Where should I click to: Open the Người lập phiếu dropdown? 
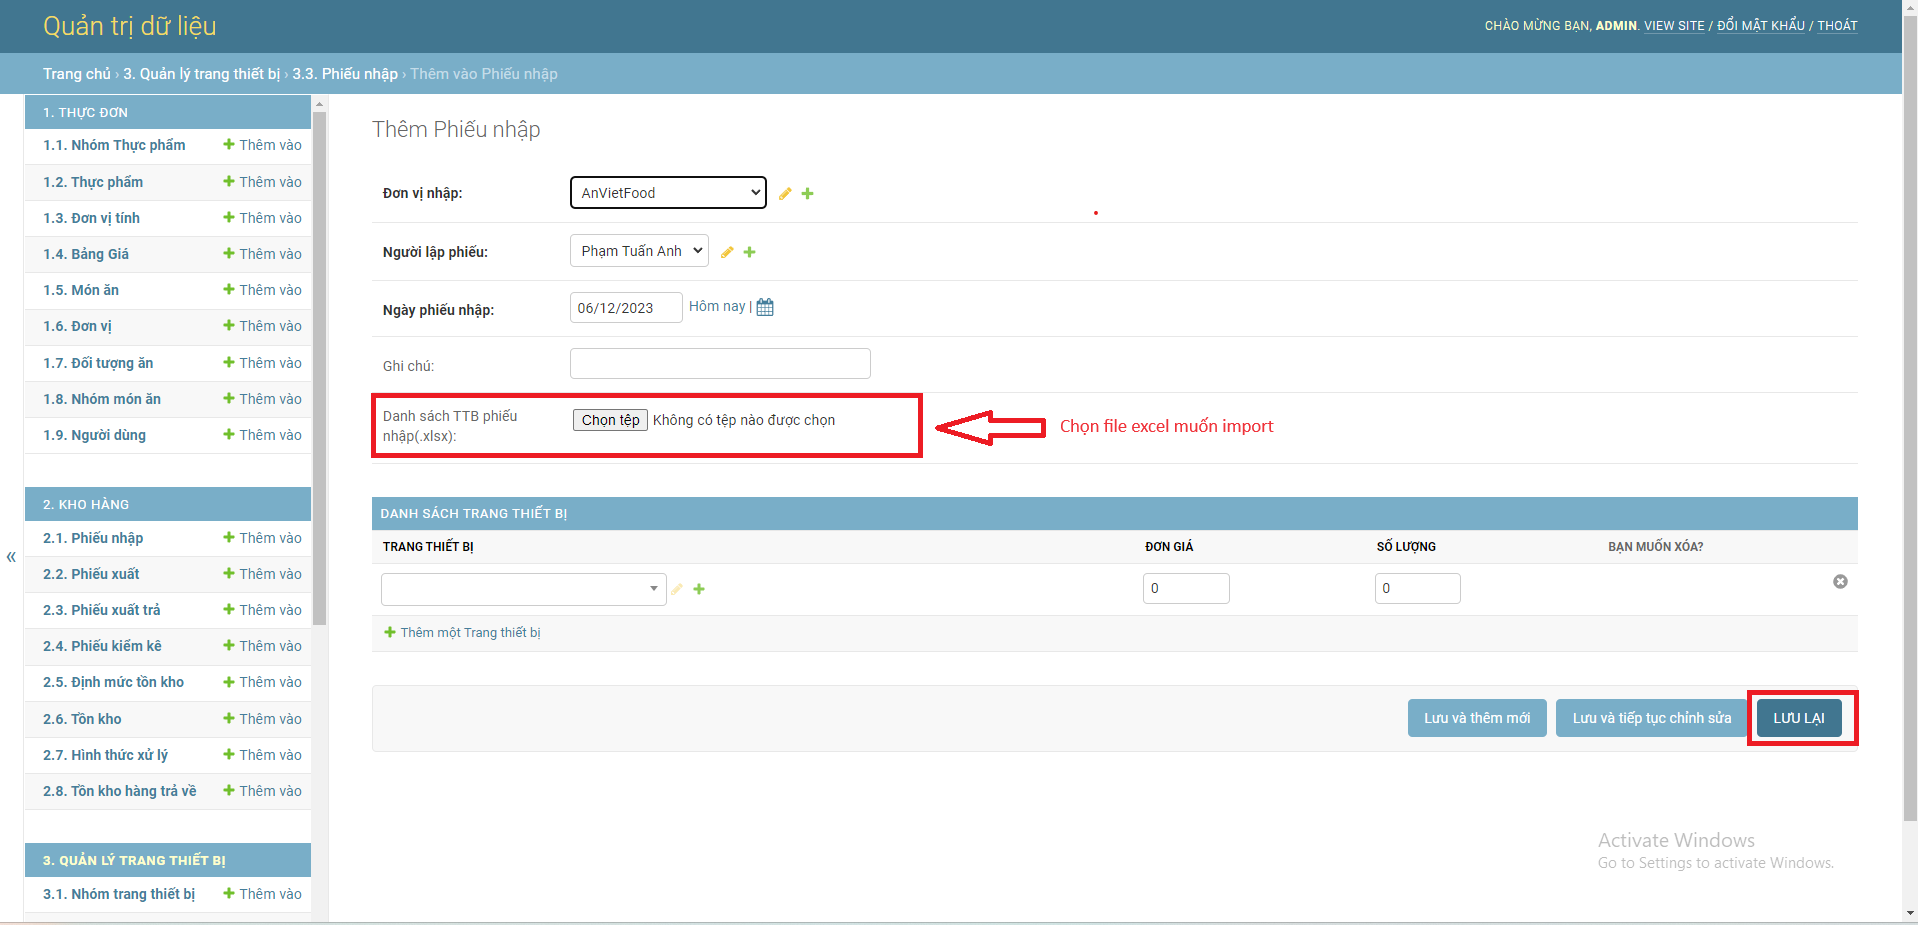pyautogui.click(x=638, y=251)
